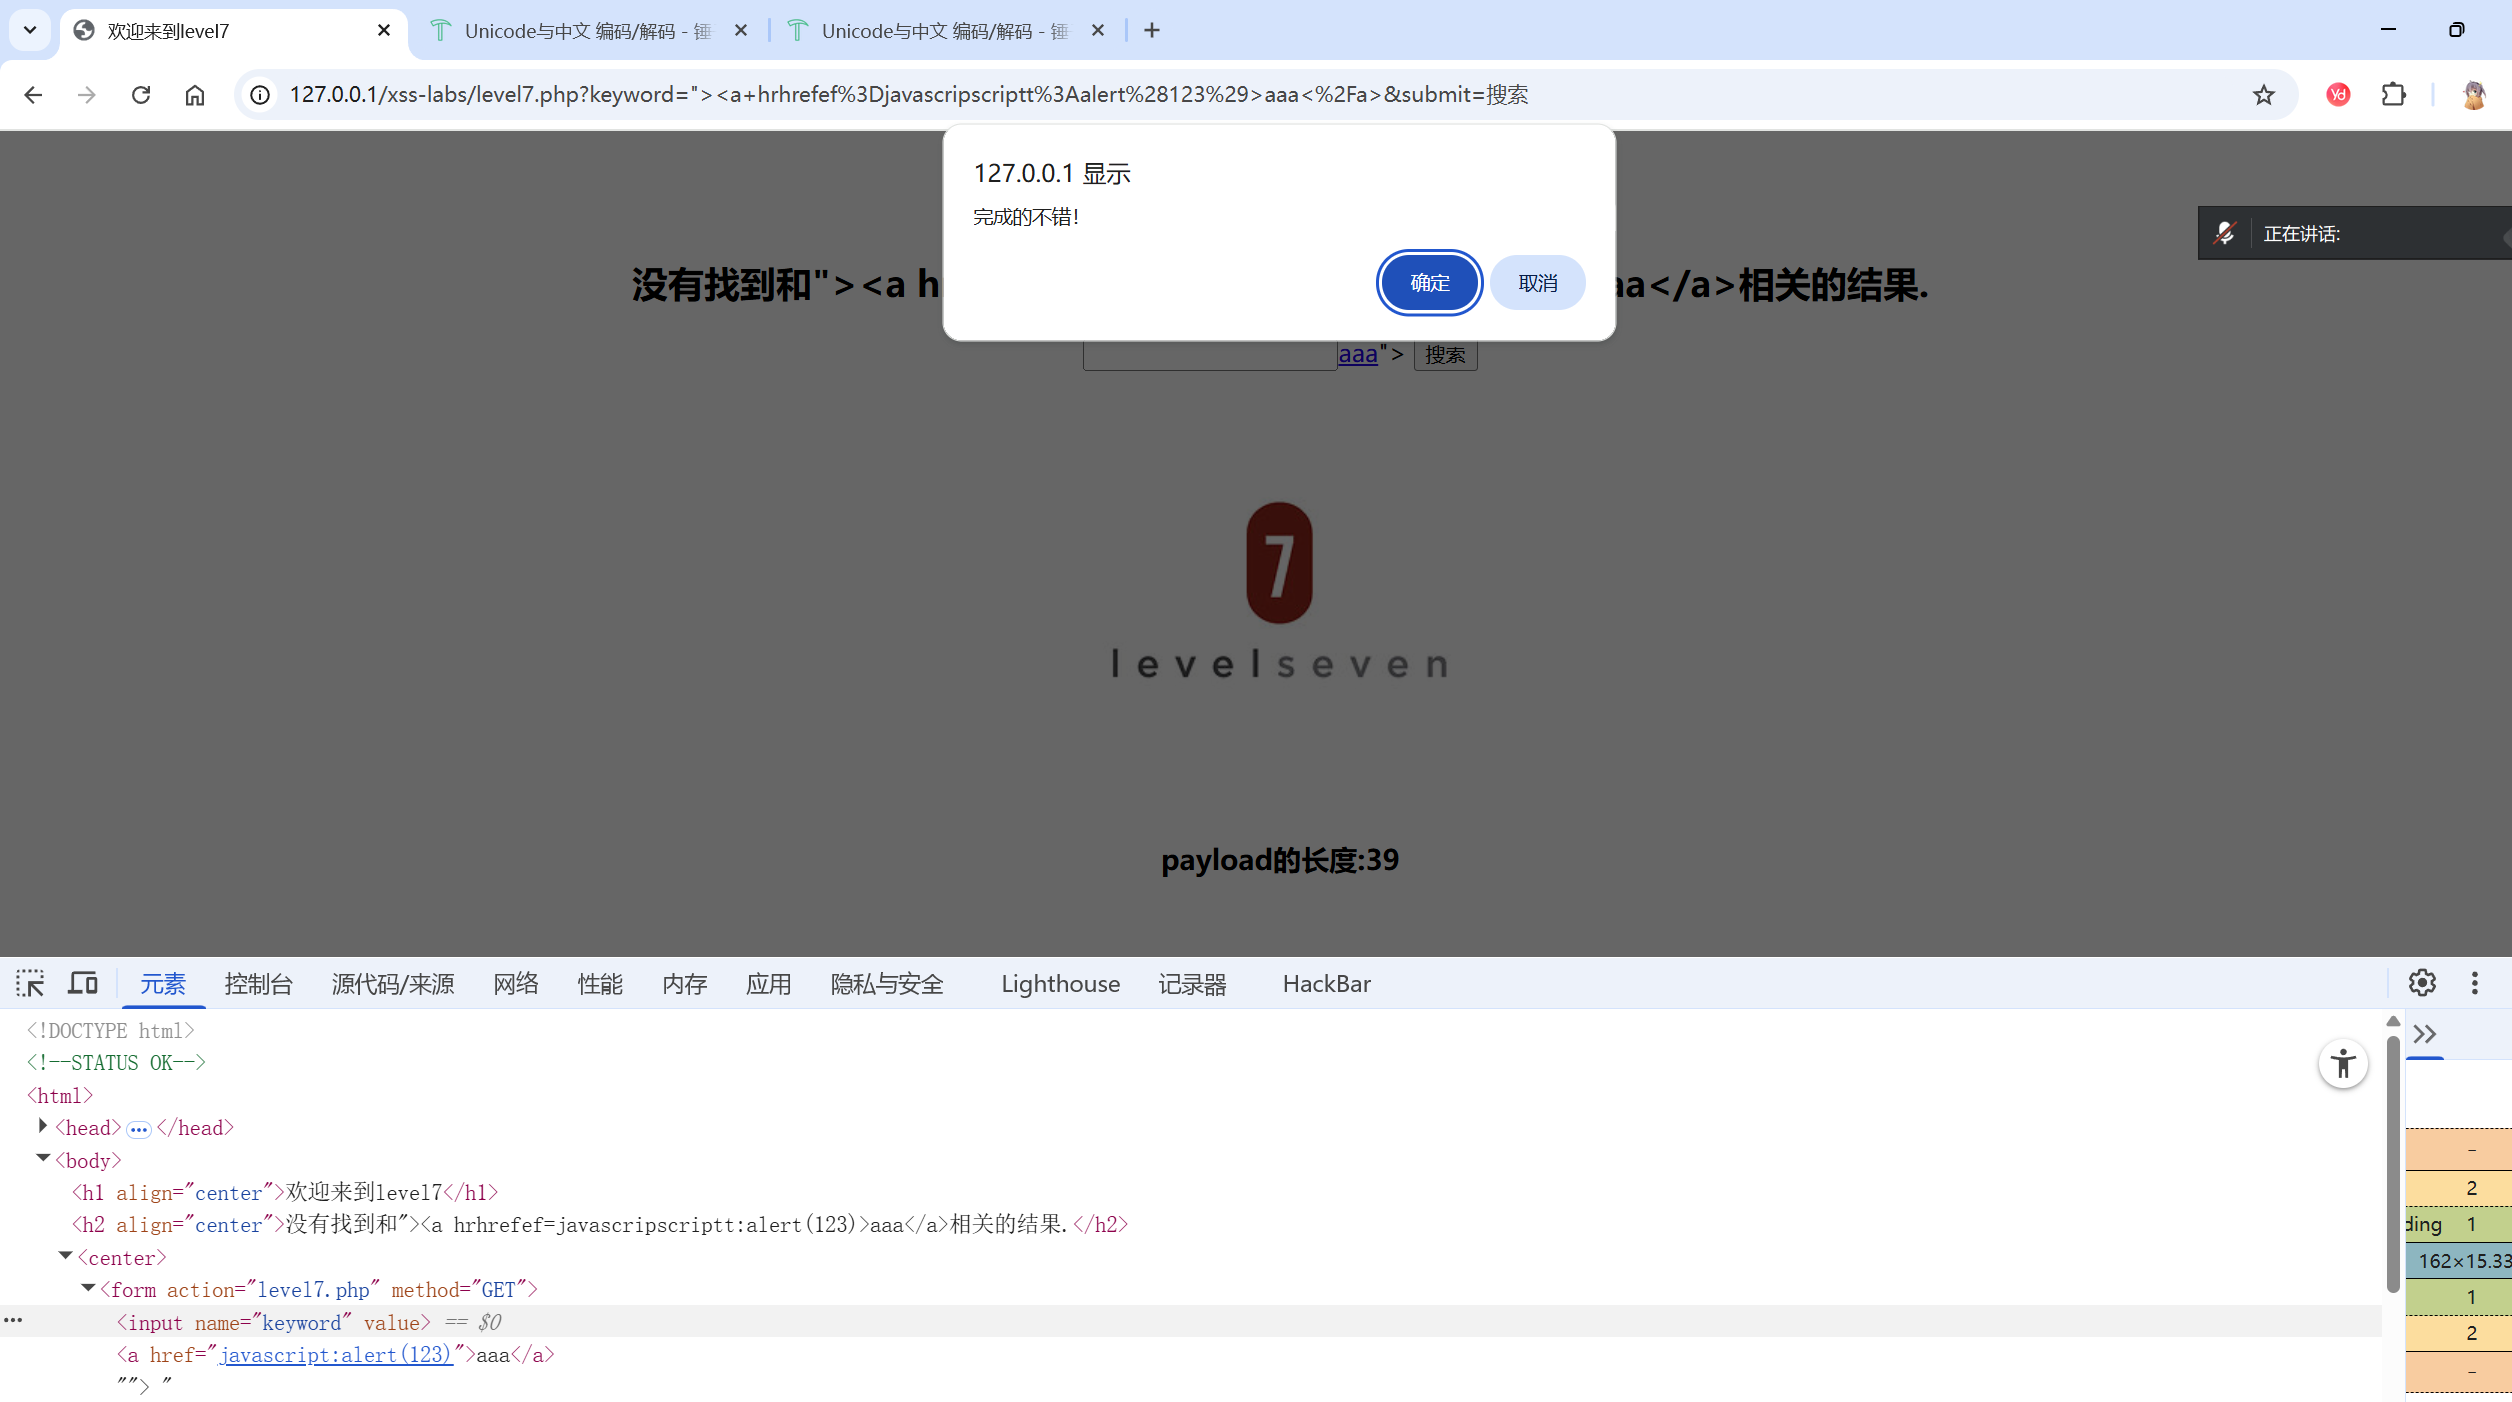The width and height of the screenshot is (2512, 1402).
Task: Collapse the form element node
Action: click(88, 1288)
